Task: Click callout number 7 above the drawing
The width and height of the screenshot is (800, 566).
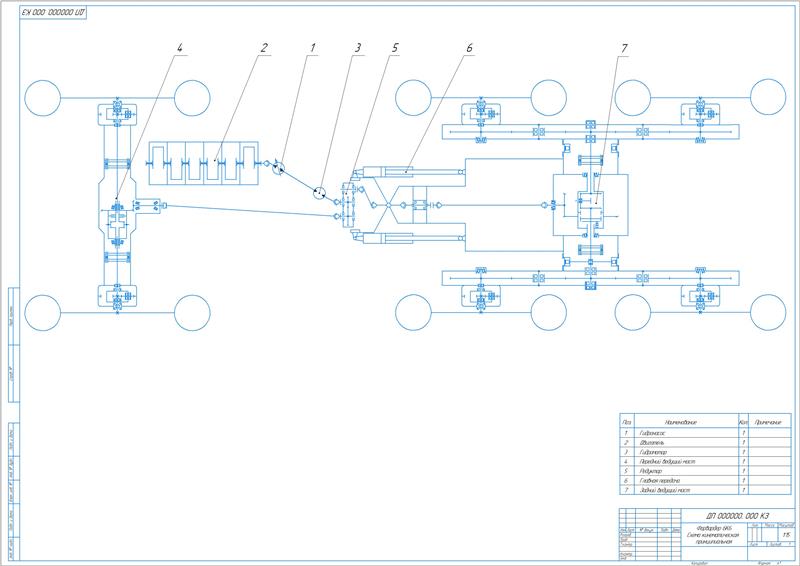Action: (x=623, y=47)
